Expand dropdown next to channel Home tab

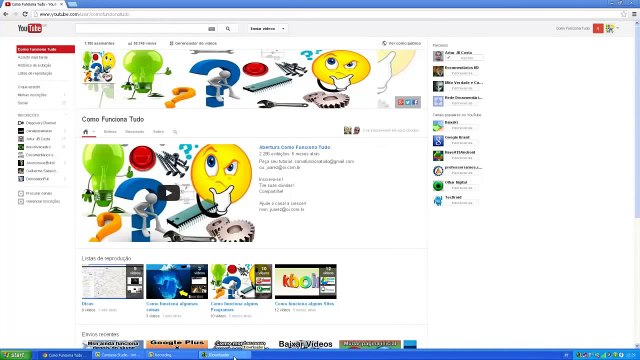93,132
